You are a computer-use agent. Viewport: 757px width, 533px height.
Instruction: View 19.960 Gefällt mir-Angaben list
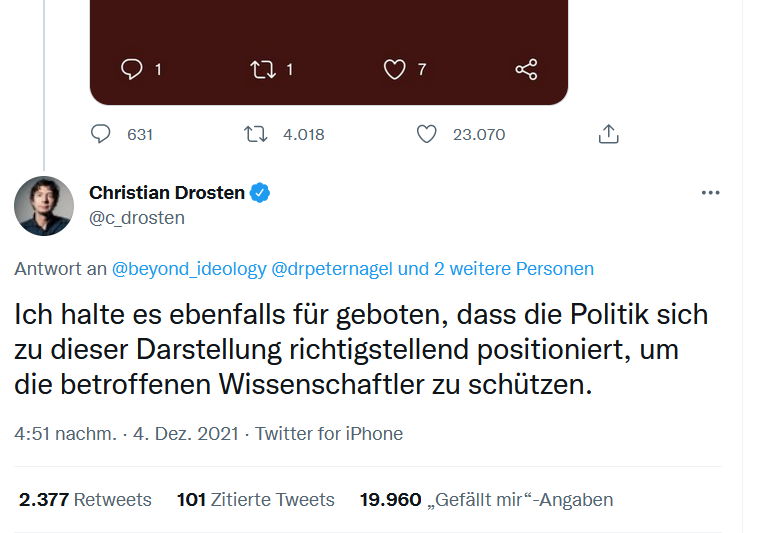coord(486,500)
